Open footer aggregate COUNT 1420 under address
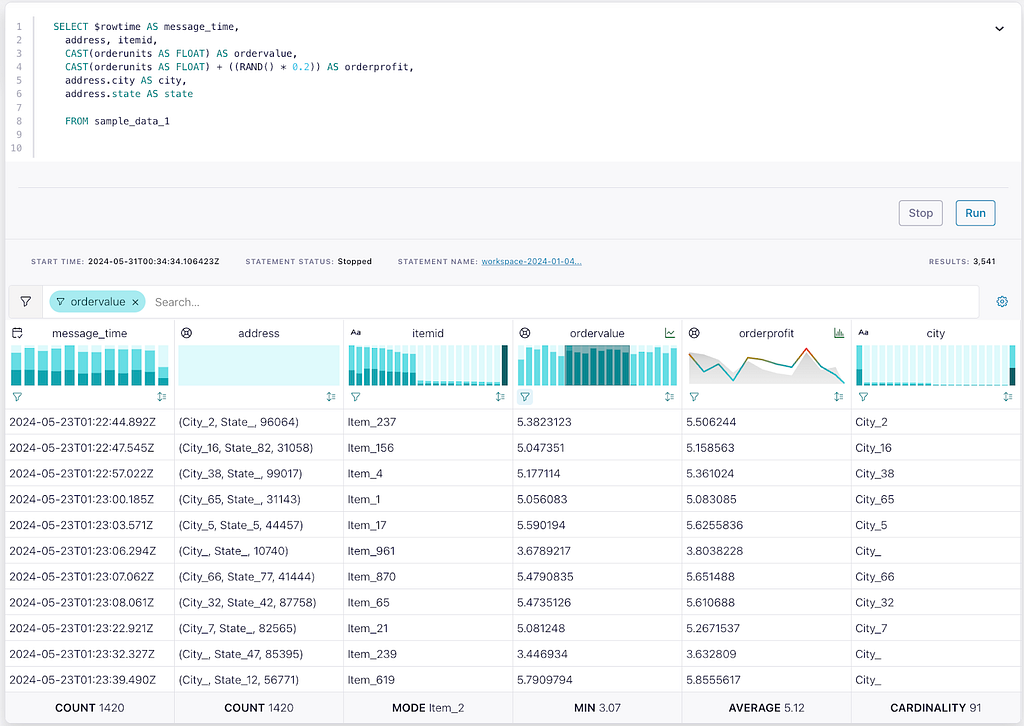Viewport: 1024px width, 726px height. 259,708
